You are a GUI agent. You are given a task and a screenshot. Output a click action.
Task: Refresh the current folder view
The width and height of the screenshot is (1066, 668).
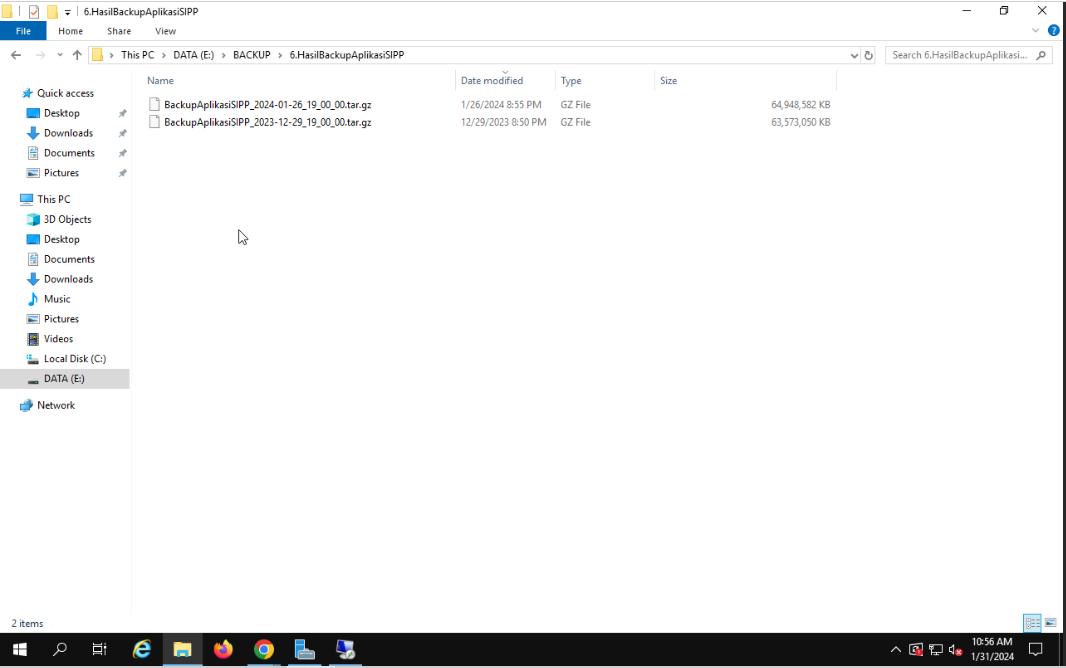[868, 55]
